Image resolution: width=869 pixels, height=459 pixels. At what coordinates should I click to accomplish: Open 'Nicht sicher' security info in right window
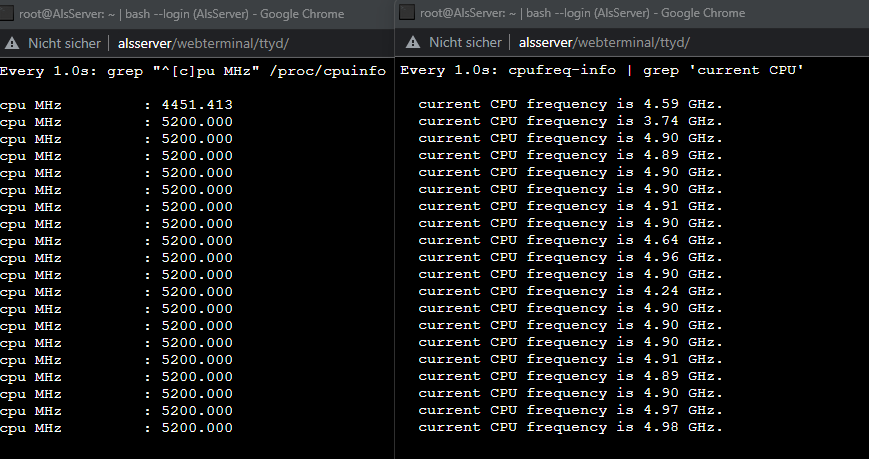point(465,42)
